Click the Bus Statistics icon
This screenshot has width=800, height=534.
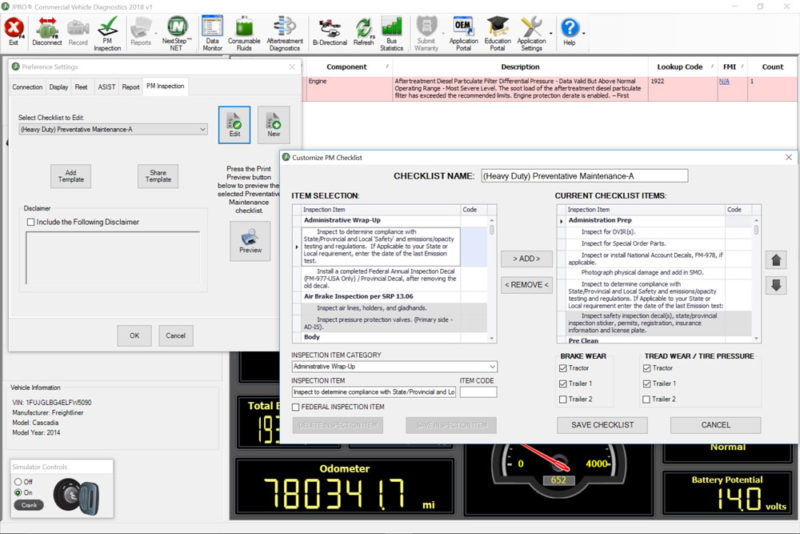click(x=392, y=30)
